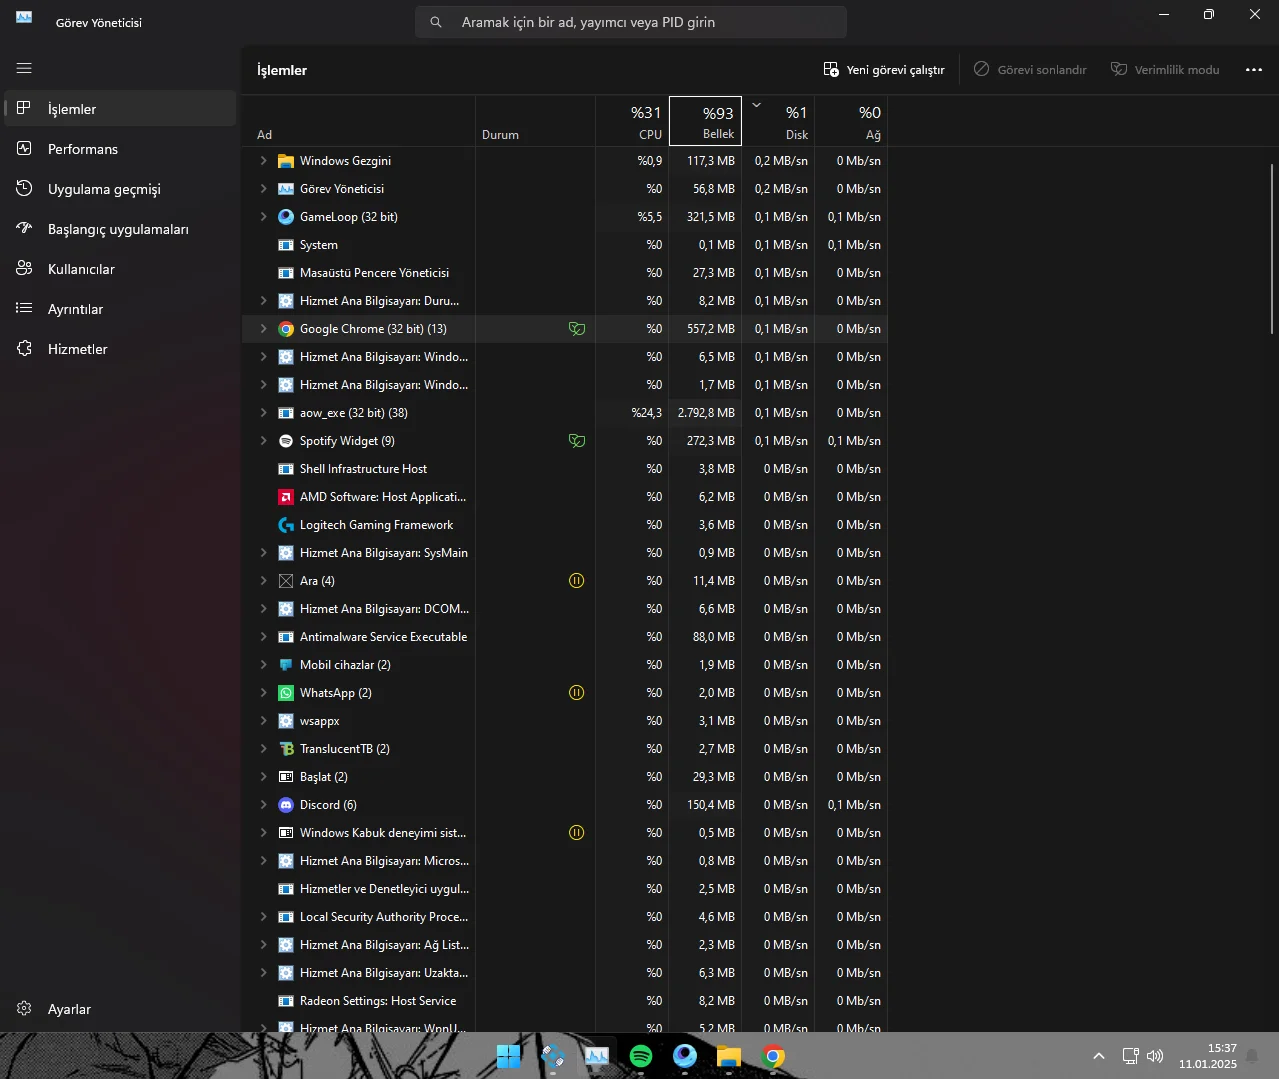The image size is (1279, 1079).
Task: Open the Kullanıcılar page
Action: coord(120,269)
